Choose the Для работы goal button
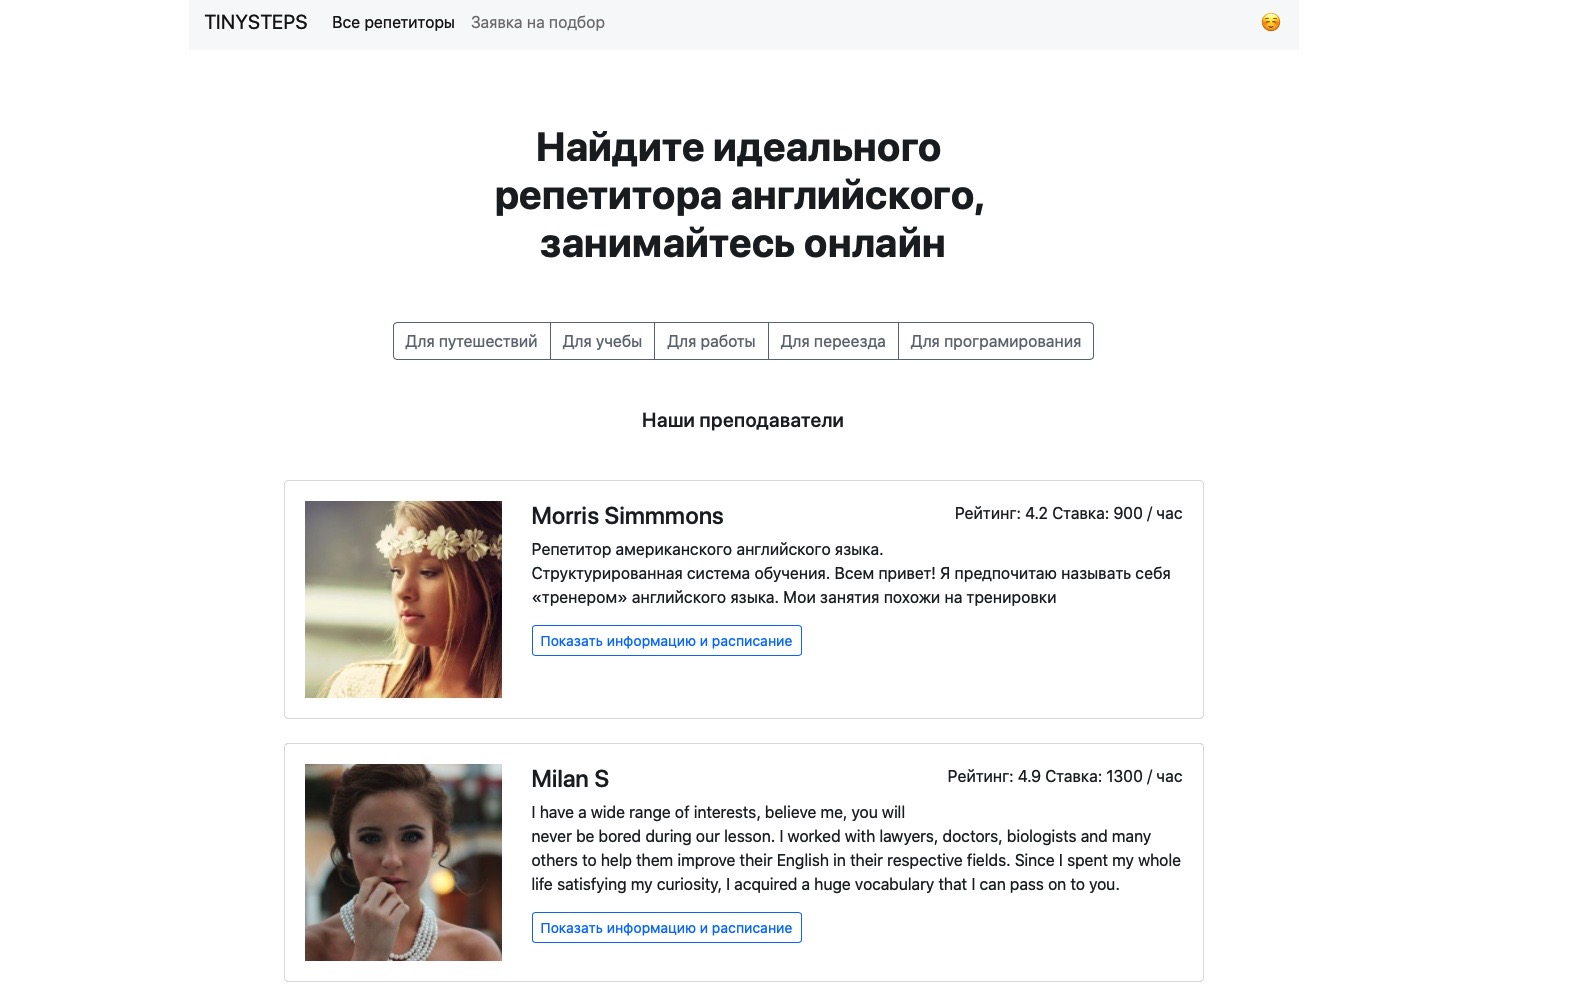 (711, 341)
